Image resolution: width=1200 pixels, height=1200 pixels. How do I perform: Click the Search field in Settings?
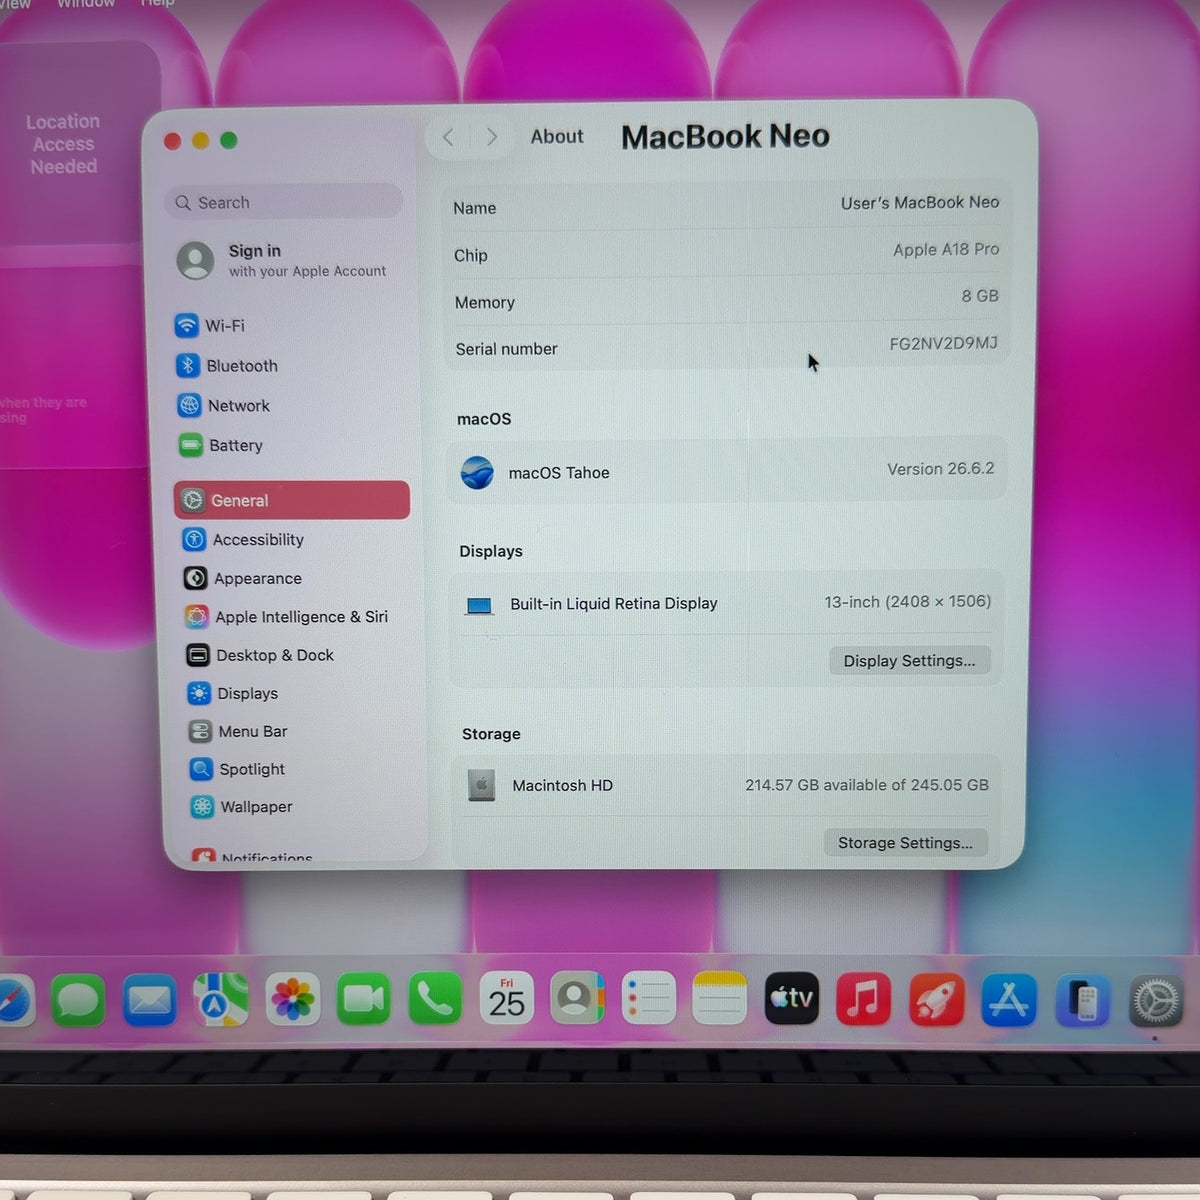coord(284,202)
